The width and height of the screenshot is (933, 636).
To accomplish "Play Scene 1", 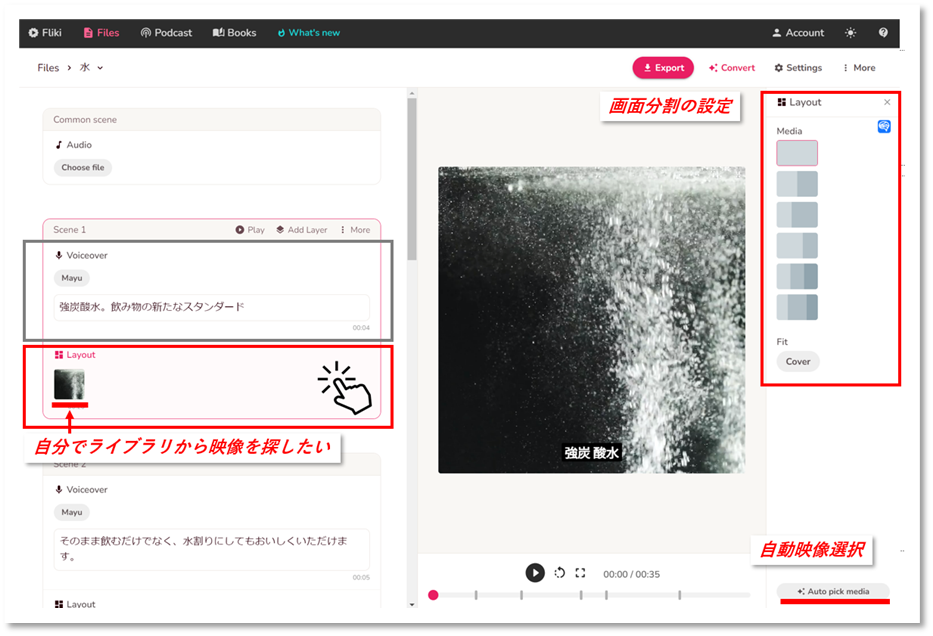I will click(x=250, y=230).
